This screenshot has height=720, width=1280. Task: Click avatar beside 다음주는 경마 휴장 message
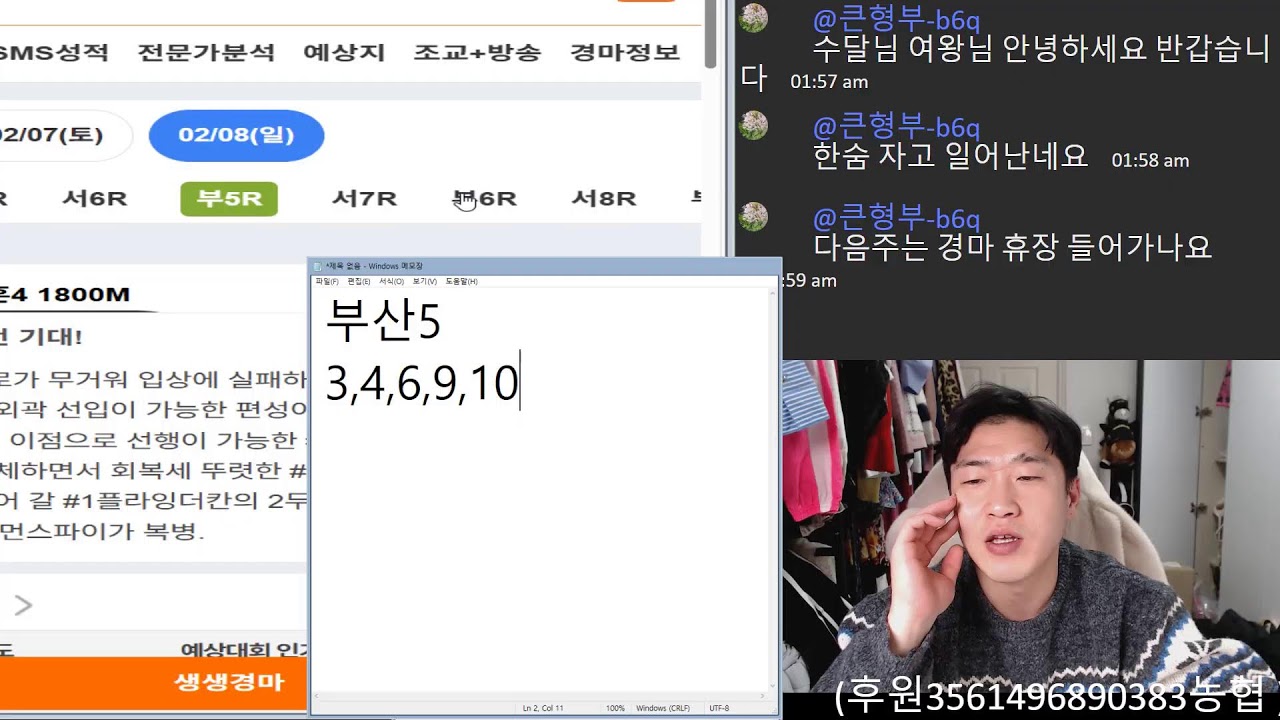tap(754, 216)
